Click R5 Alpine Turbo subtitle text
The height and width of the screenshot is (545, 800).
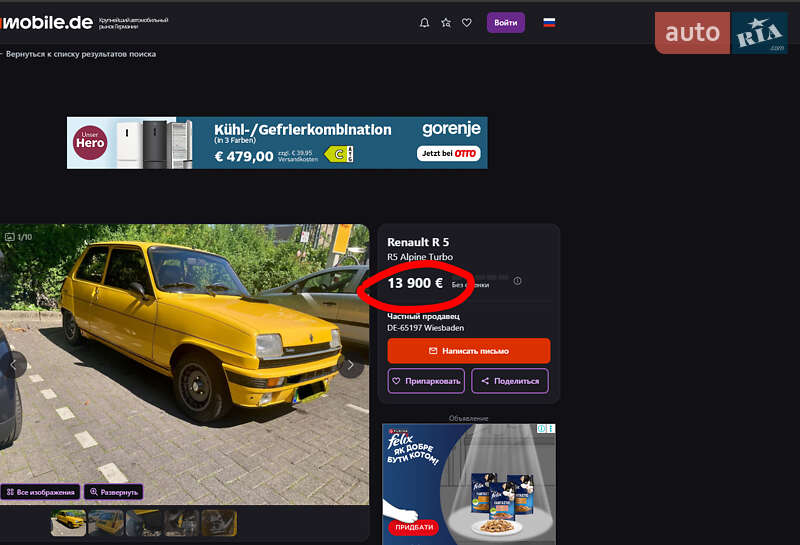[x=420, y=257]
